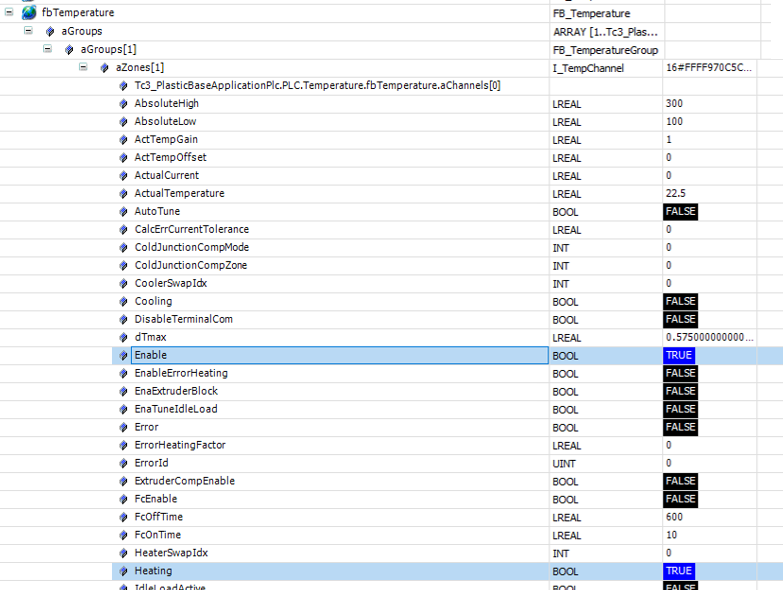
Task: Click the variable icon beside aZones[1]
Action: (x=104, y=67)
